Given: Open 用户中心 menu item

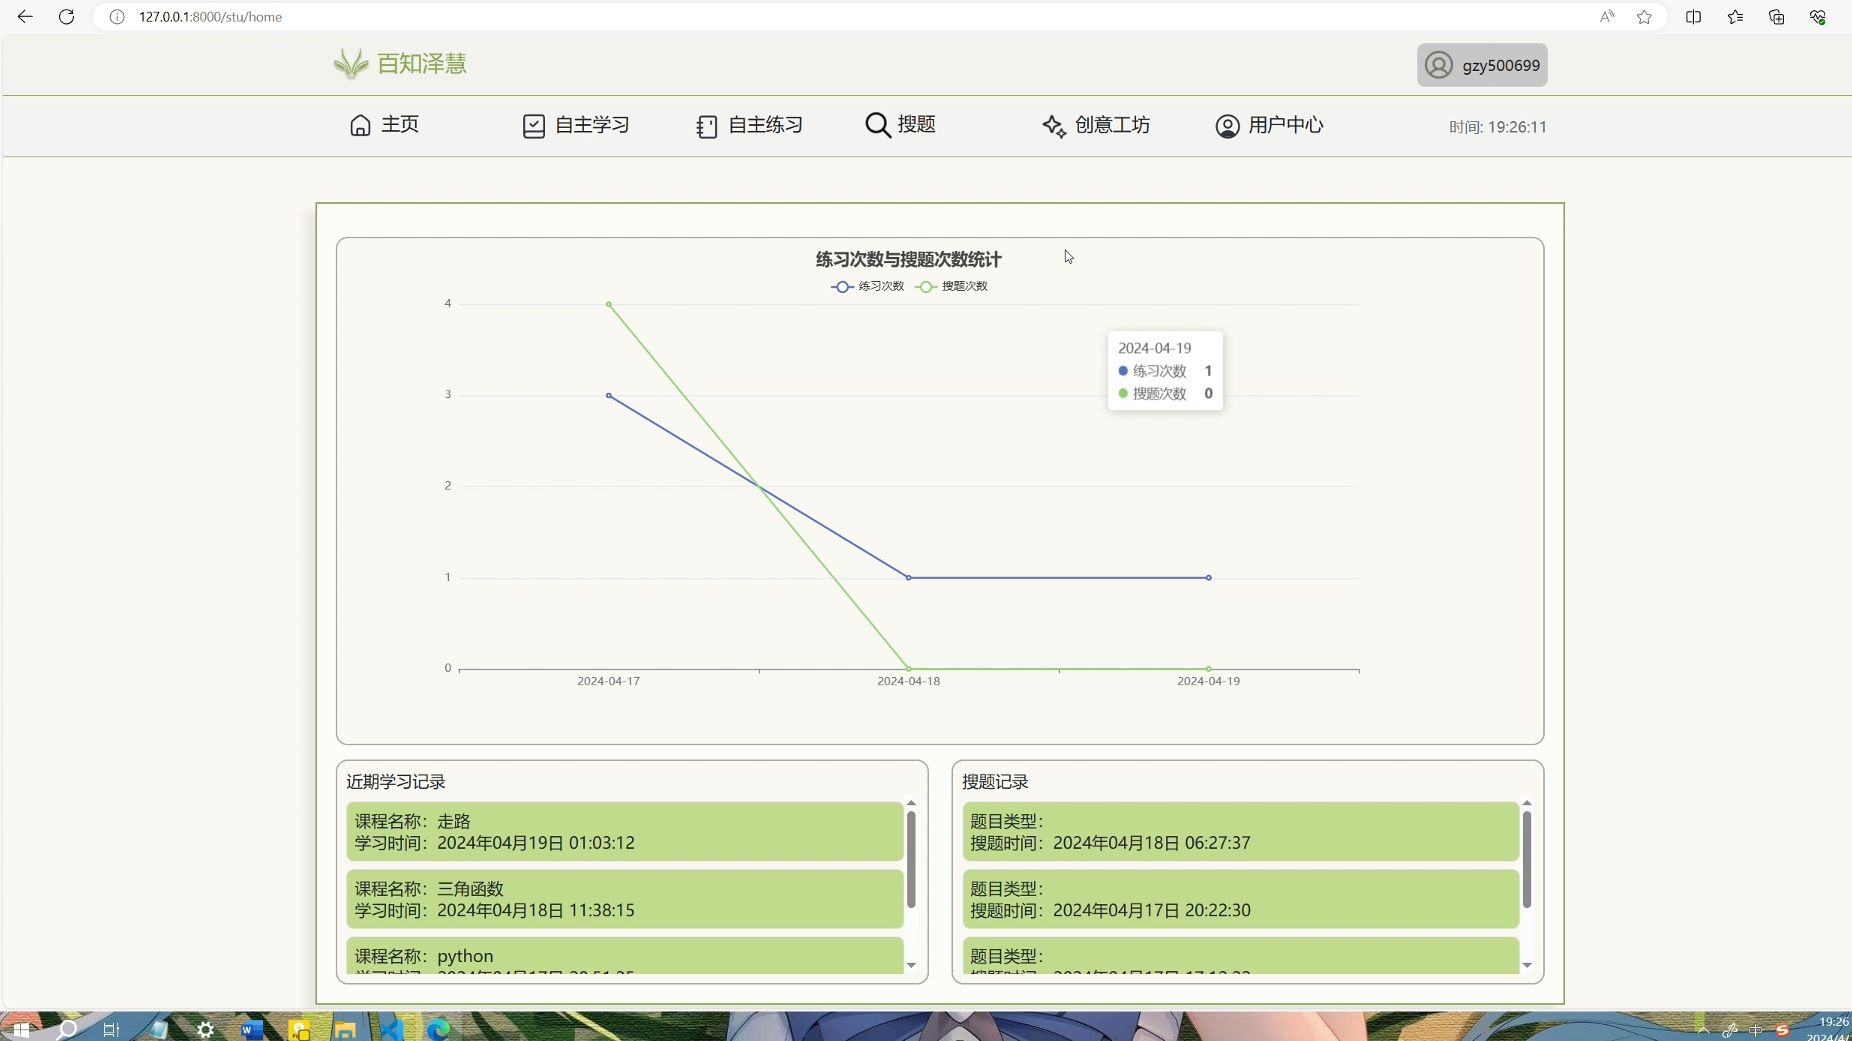Looking at the screenshot, I should tap(1269, 126).
